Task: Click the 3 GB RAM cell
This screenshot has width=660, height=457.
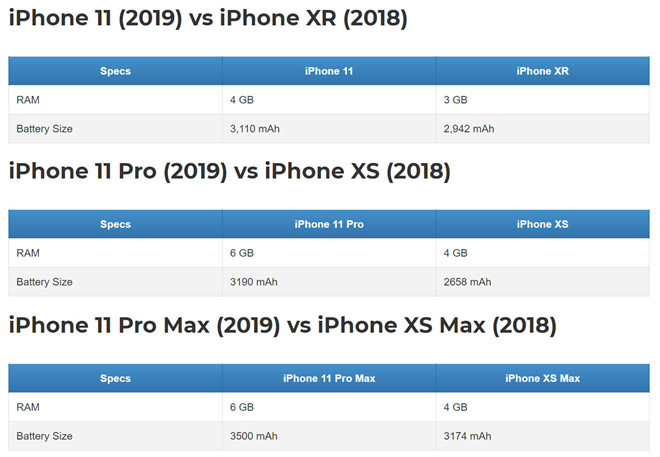Action: tap(456, 100)
